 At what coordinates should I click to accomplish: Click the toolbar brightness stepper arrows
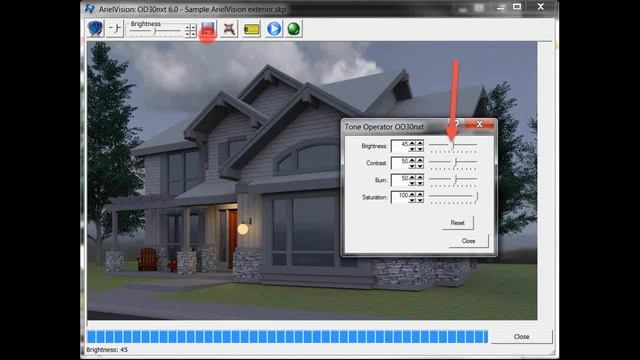click(x=190, y=31)
